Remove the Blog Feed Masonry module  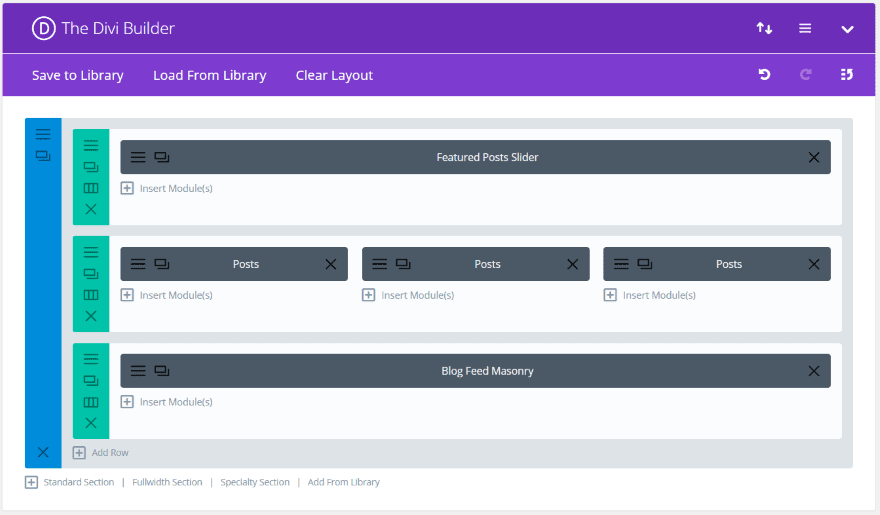point(814,371)
